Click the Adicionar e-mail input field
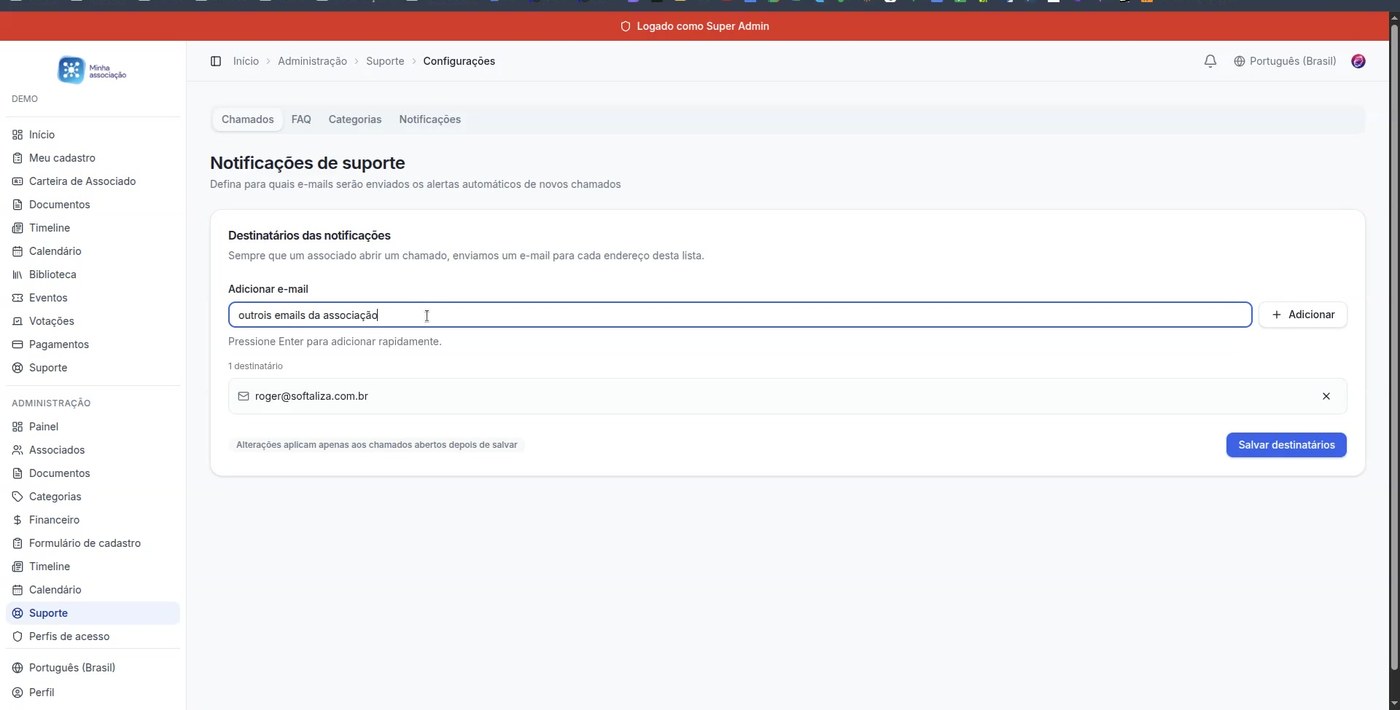 click(700, 314)
